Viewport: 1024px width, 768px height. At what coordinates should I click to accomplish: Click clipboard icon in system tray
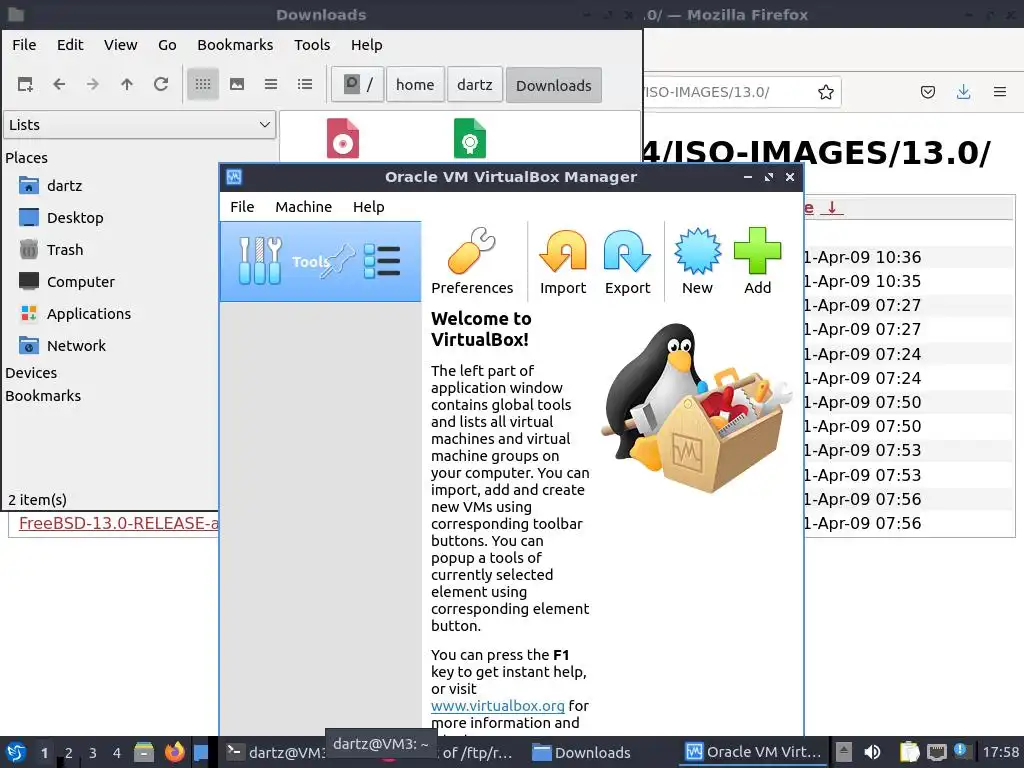[x=909, y=752]
